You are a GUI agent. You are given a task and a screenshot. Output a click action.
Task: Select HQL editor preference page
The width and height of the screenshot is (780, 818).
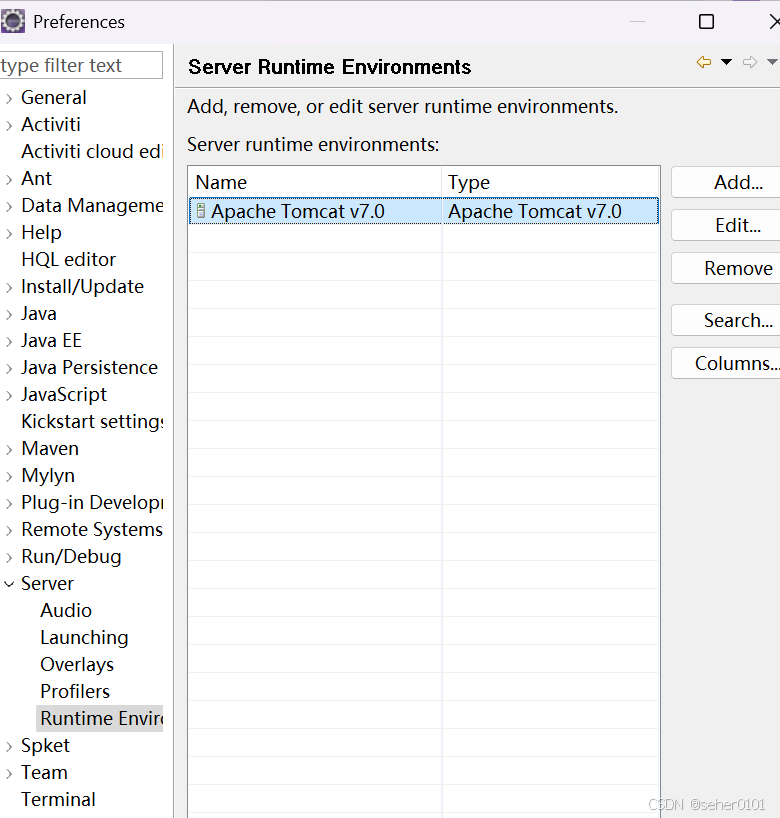point(68,259)
